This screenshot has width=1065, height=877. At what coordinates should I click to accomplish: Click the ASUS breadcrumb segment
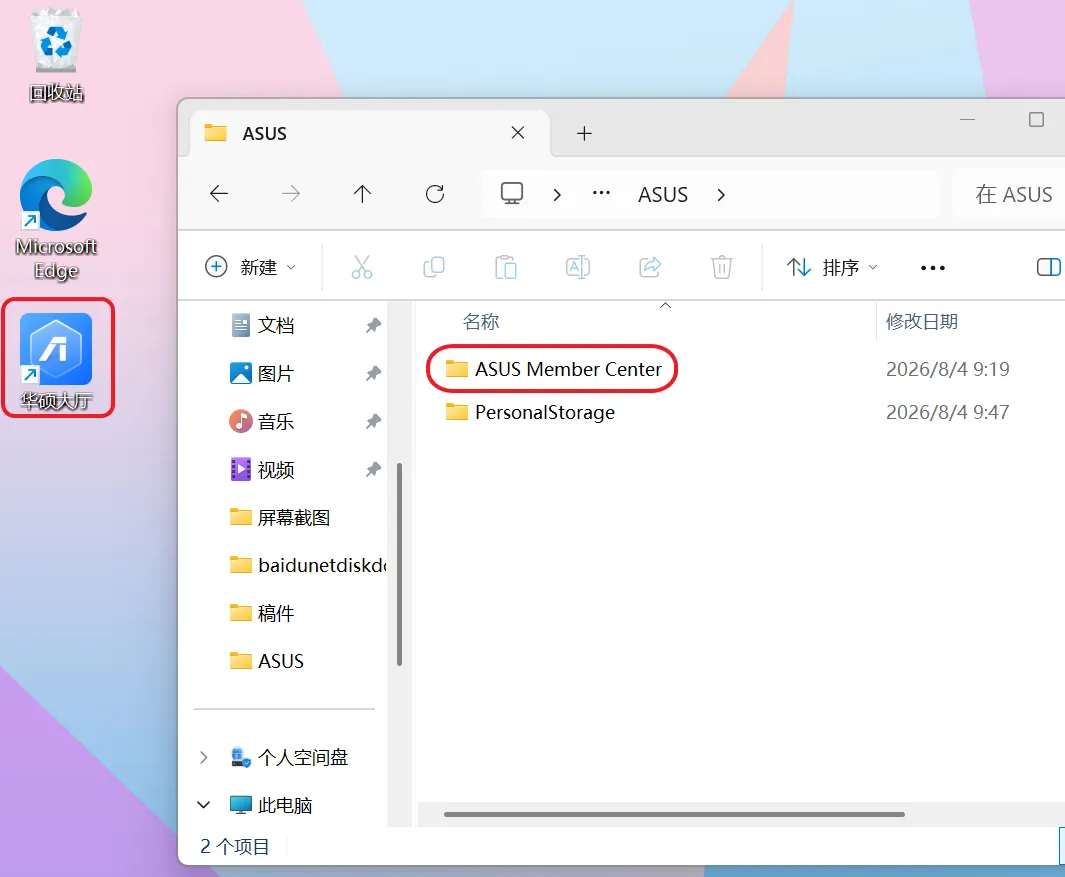(663, 195)
